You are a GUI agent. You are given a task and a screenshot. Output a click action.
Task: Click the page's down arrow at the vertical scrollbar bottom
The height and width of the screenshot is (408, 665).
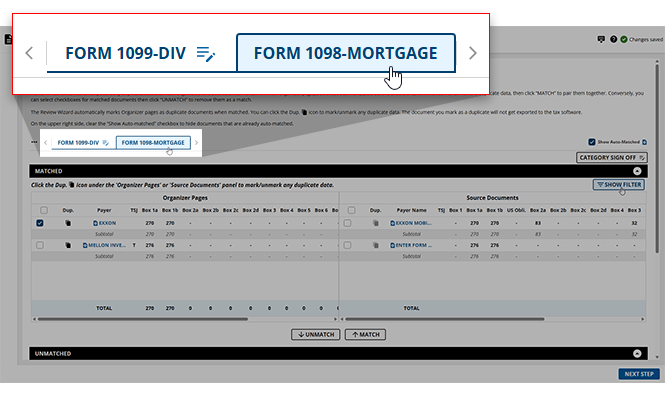pos(657,357)
